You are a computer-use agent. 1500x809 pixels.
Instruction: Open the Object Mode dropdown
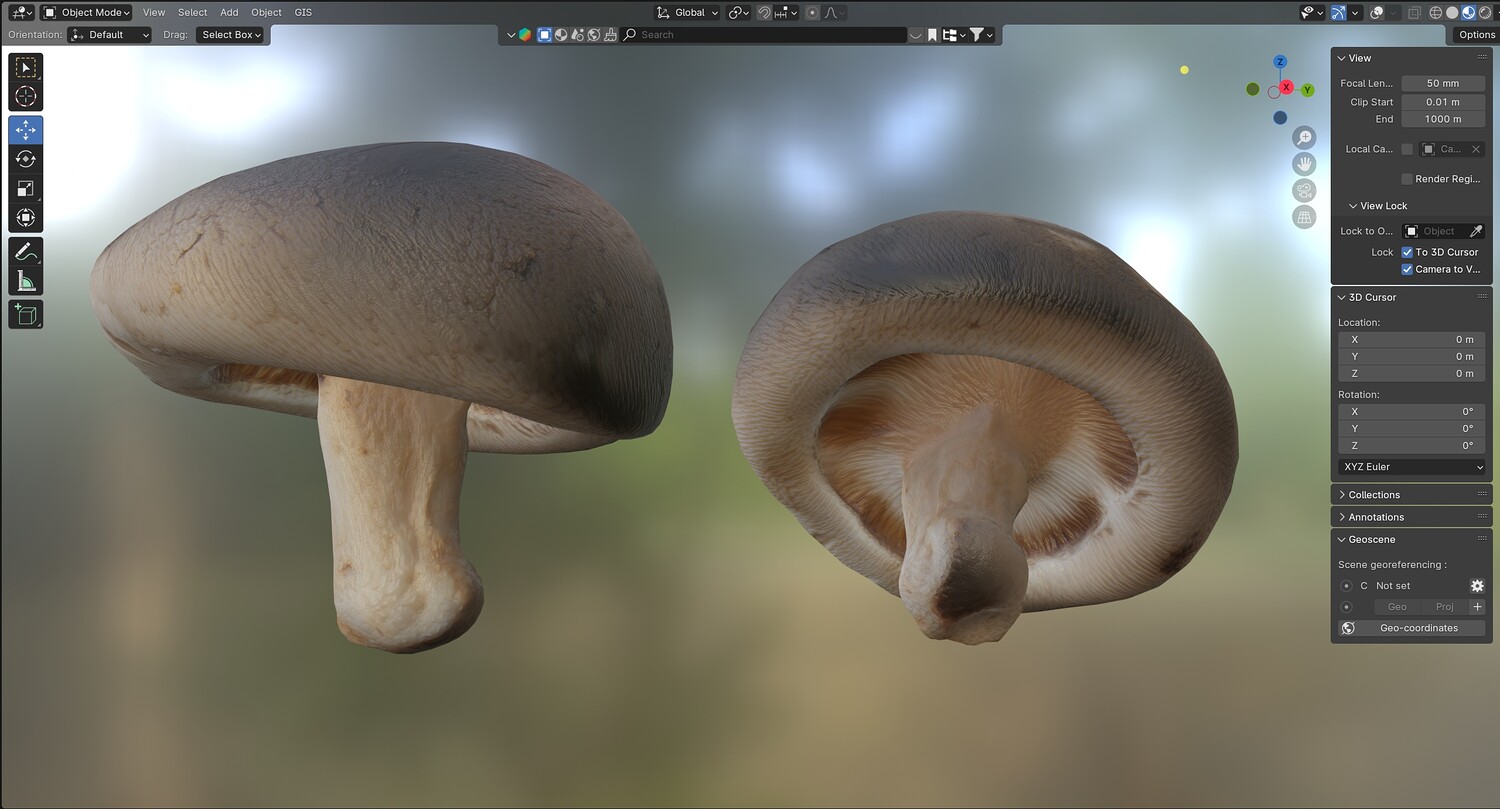87,13
